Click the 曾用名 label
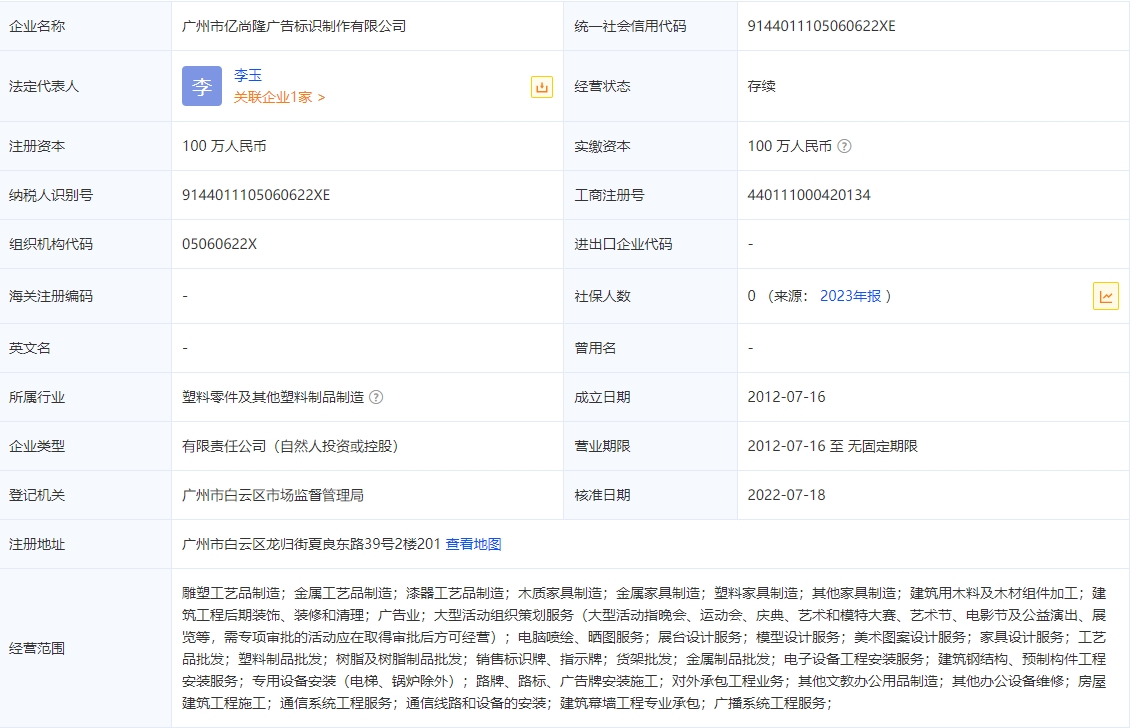 click(x=595, y=348)
